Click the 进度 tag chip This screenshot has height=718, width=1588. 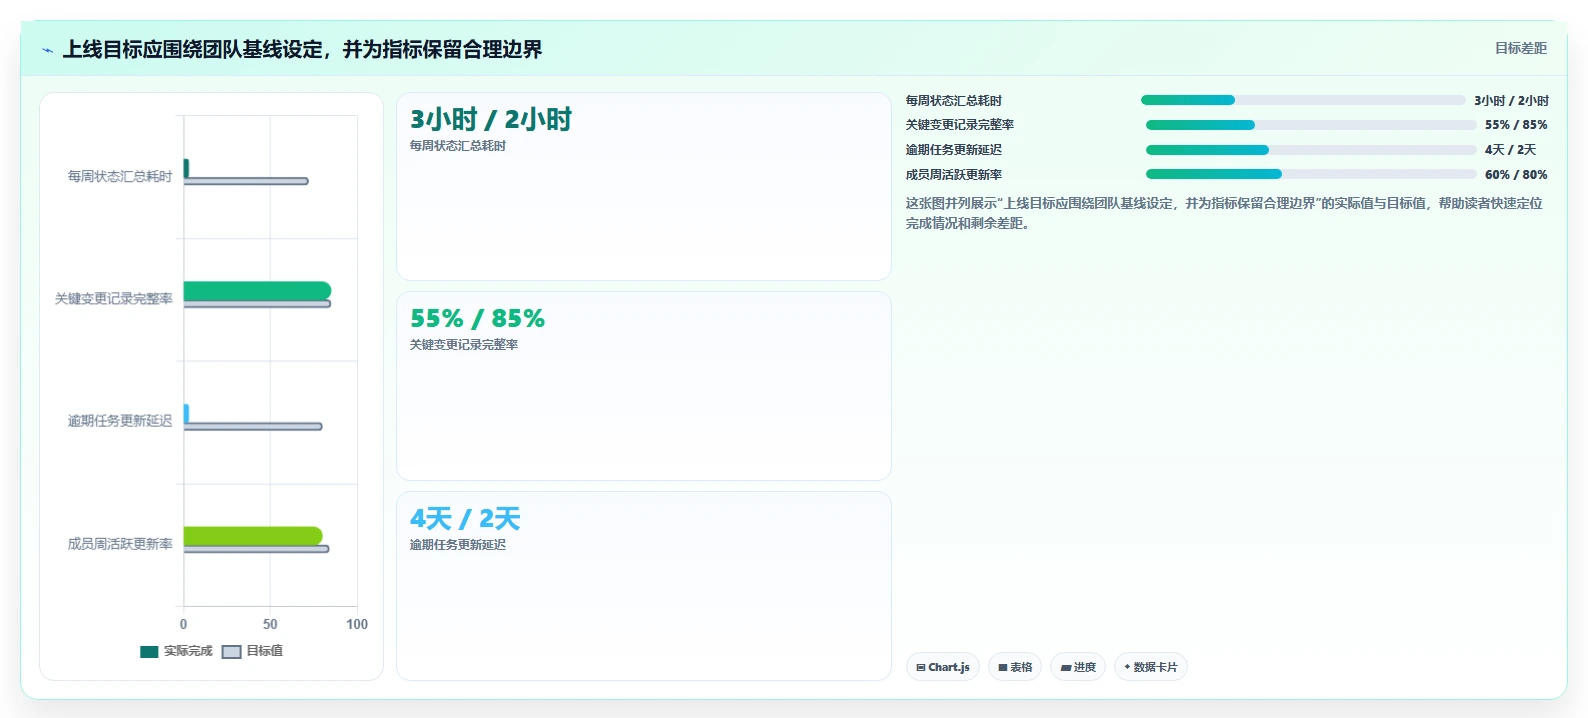click(1078, 667)
